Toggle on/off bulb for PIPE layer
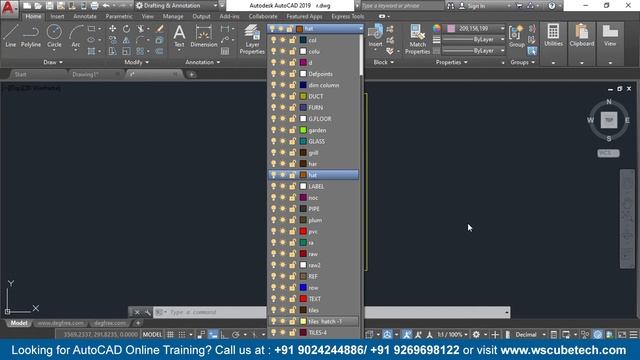The width and height of the screenshot is (640, 360). coord(273,209)
